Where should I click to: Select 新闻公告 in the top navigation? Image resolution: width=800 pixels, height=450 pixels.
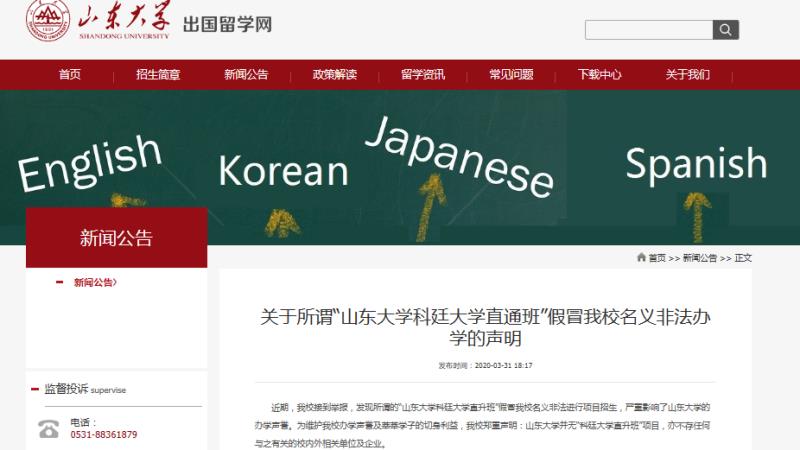[x=246, y=74]
